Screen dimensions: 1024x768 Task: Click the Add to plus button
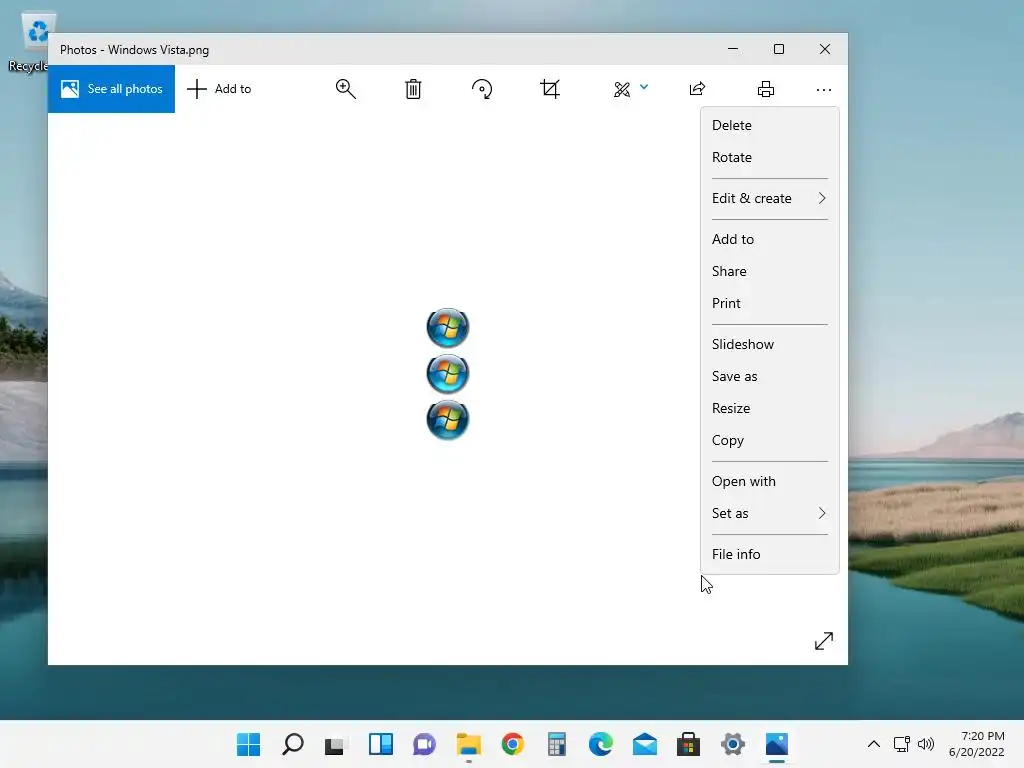(x=219, y=89)
